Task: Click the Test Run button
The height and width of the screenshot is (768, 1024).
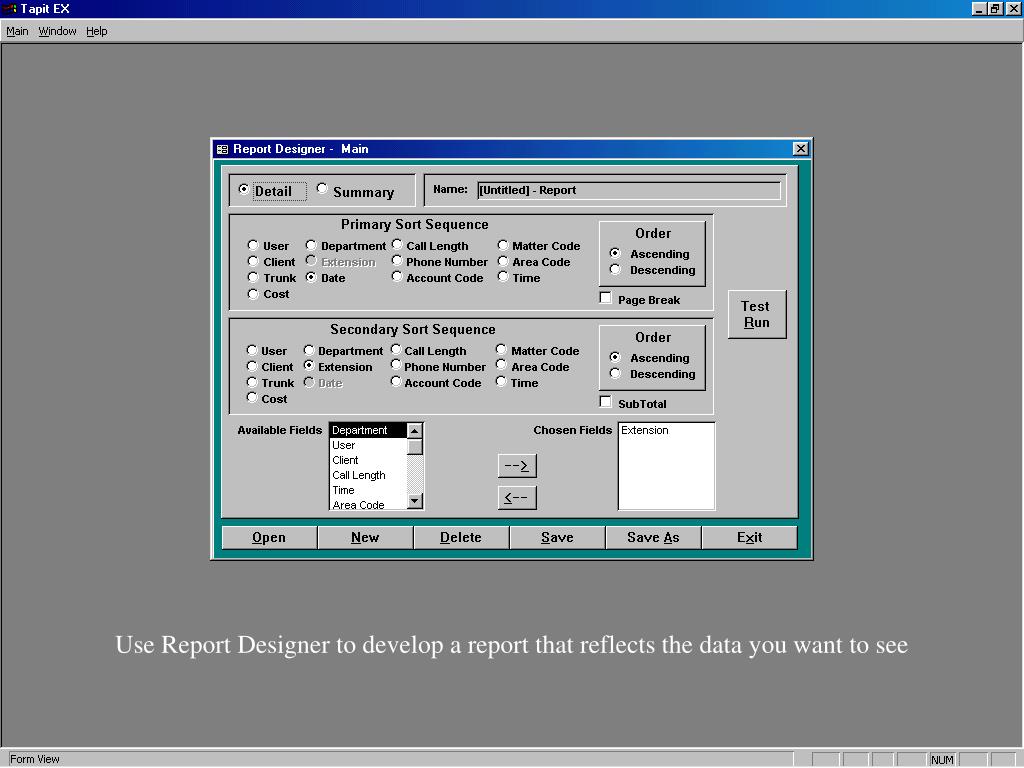Action: (x=757, y=314)
